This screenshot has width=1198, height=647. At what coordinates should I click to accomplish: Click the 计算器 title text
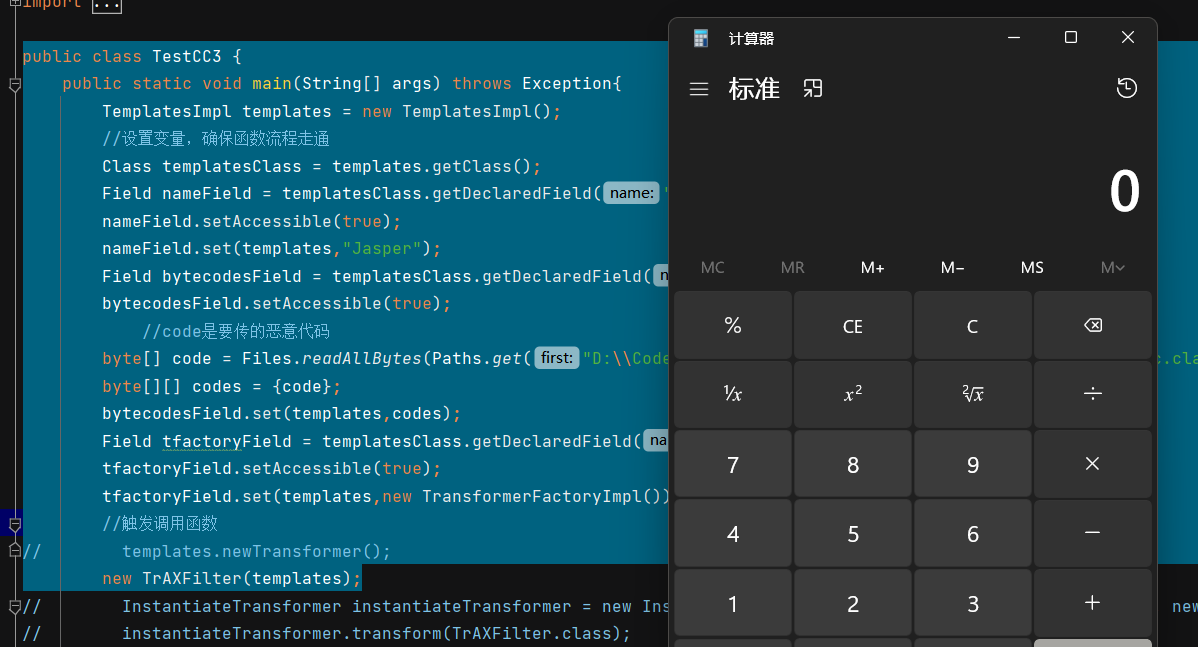pyautogui.click(x=751, y=39)
